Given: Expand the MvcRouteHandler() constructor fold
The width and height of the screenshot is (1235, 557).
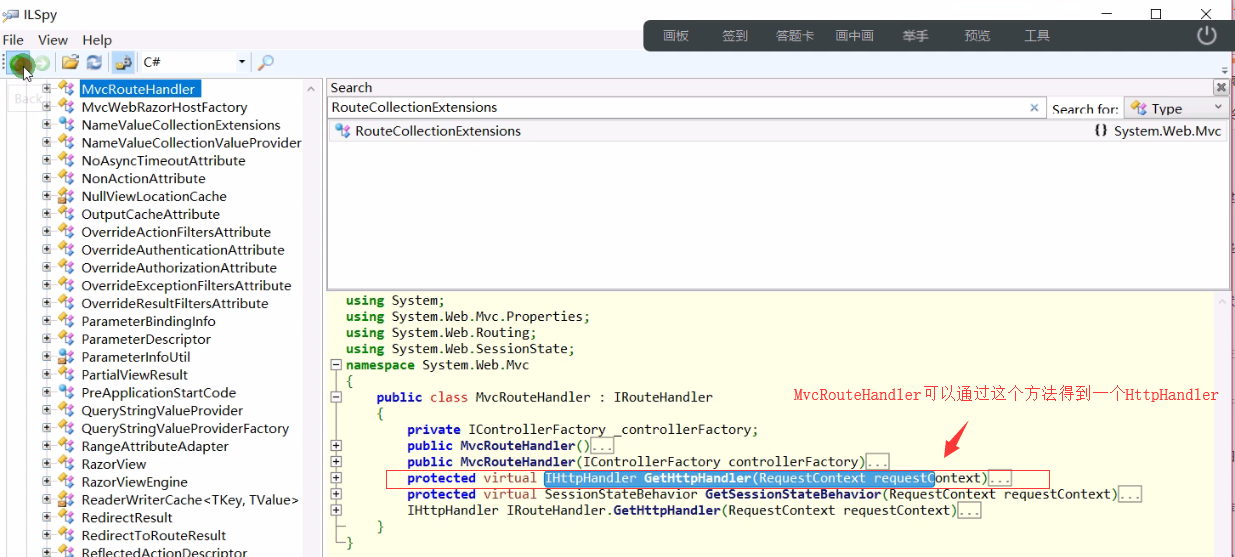Looking at the screenshot, I should (x=336, y=446).
